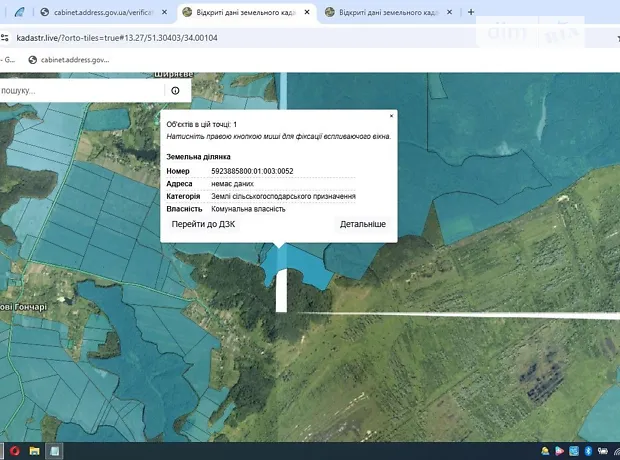Click the browser's leftmost feather tab icon
Screen dimensions: 620x460
click(18, 12)
